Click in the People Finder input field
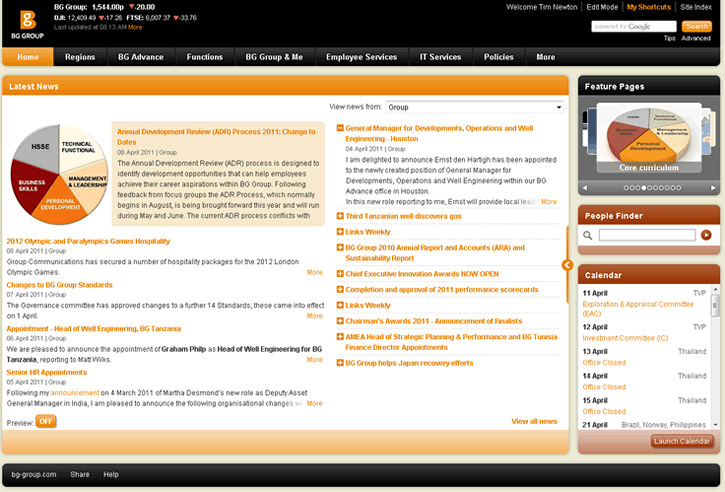The width and height of the screenshot is (725, 492). [647, 235]
